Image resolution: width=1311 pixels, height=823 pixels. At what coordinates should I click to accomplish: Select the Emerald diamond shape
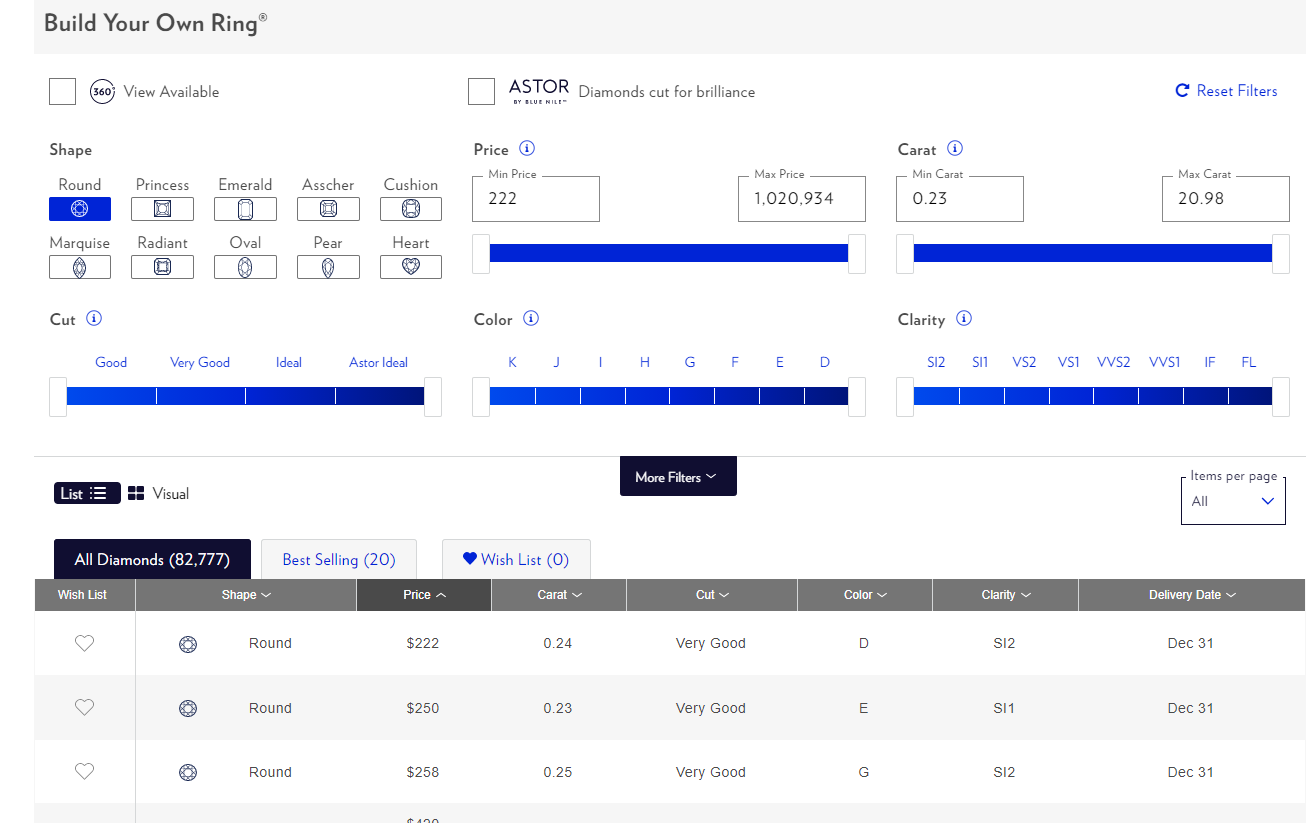(245, 209)
